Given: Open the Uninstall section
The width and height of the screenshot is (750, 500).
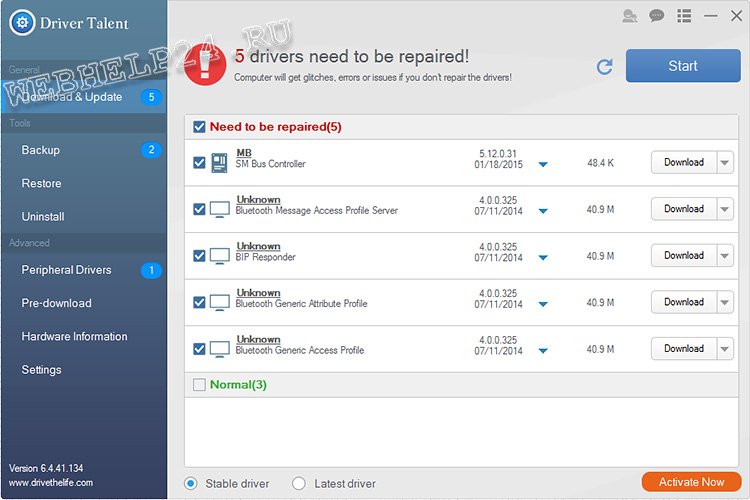Looking at the screenshot, I should pos(84,217).
